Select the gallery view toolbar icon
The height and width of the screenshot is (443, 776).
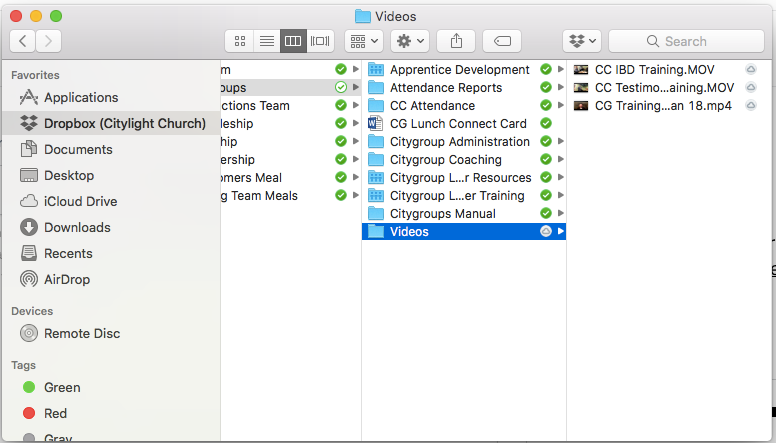click(320, 41)
